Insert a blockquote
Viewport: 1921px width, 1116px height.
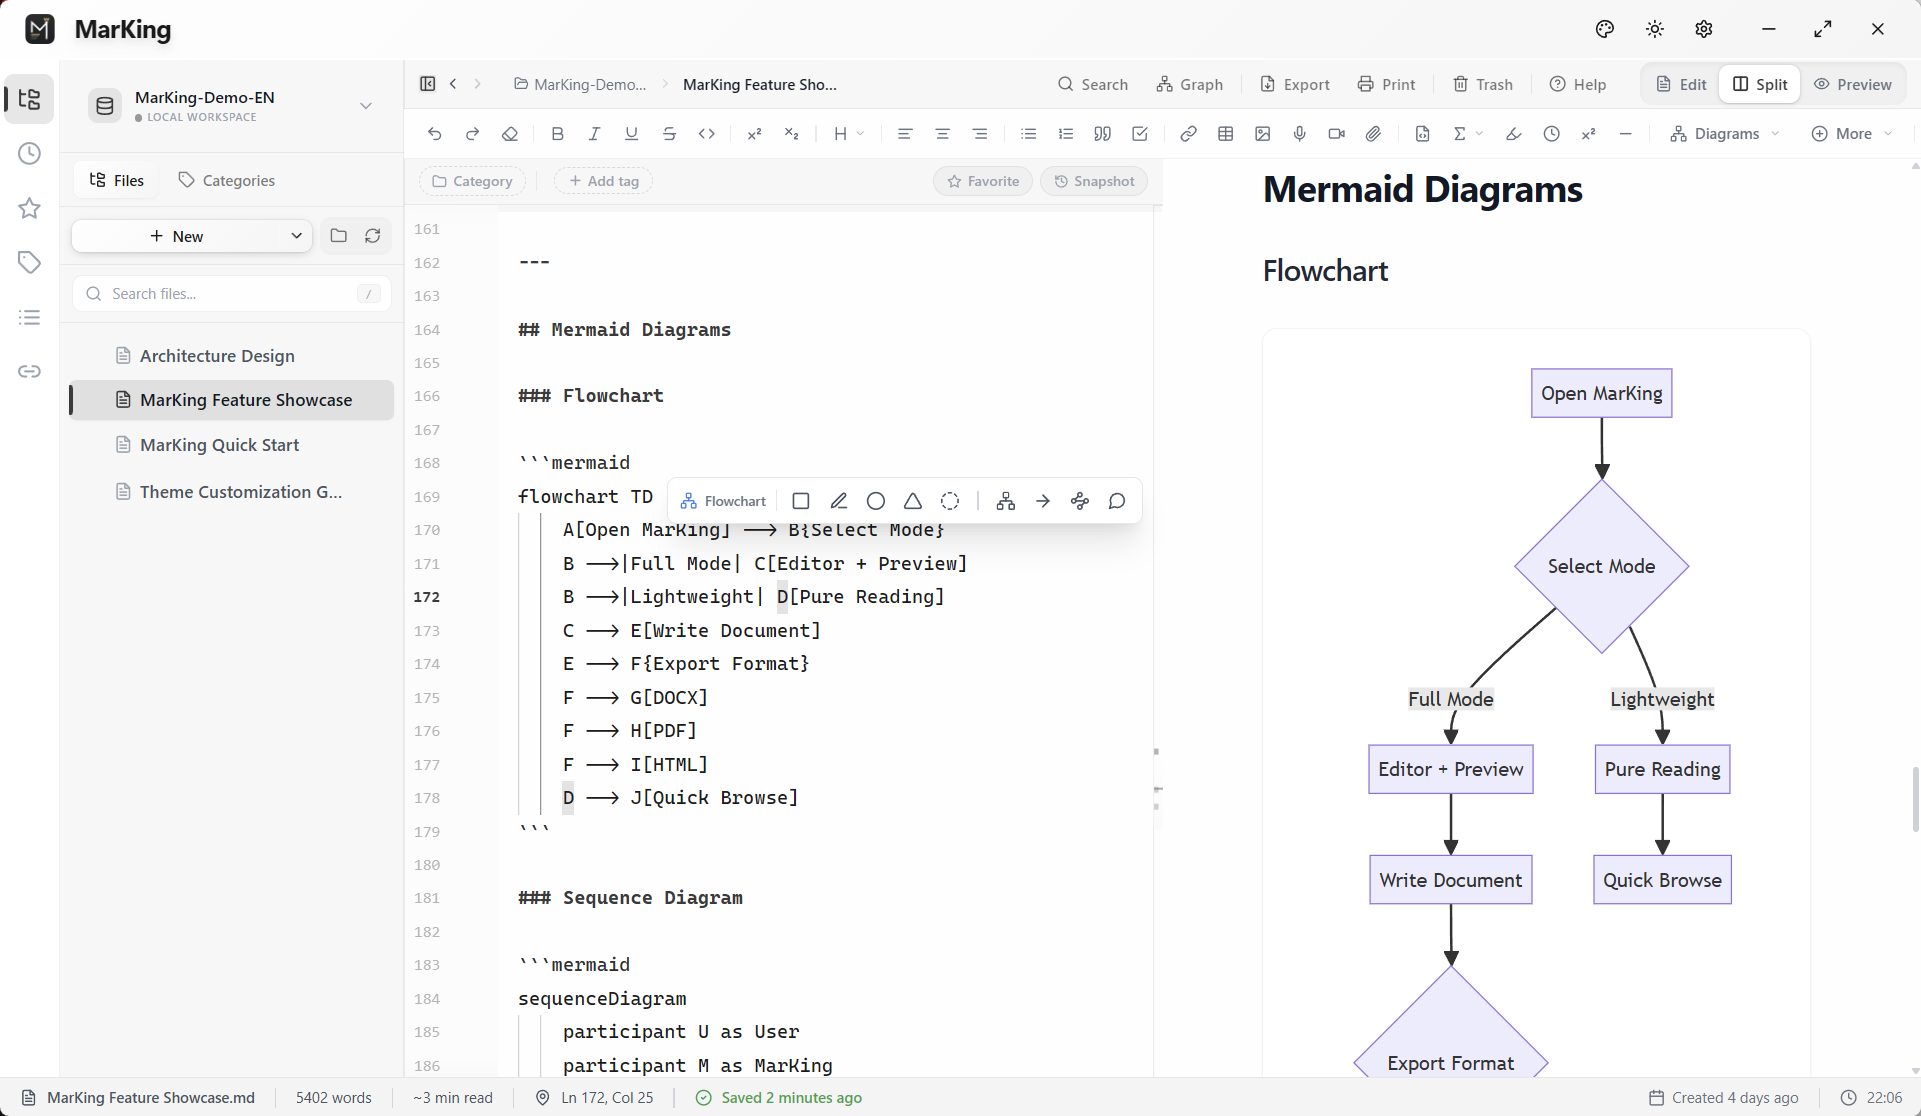tap(1102, 134)
